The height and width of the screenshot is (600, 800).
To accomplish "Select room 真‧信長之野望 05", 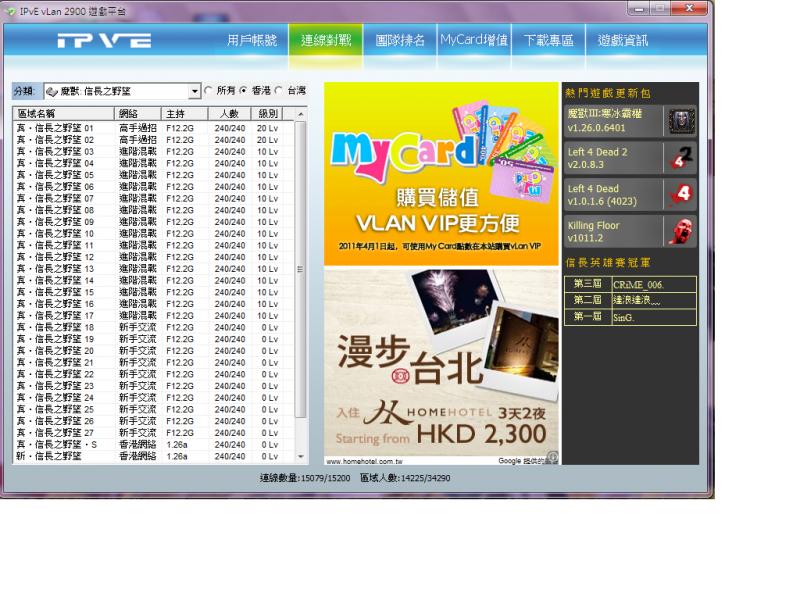I will (154, 175).
